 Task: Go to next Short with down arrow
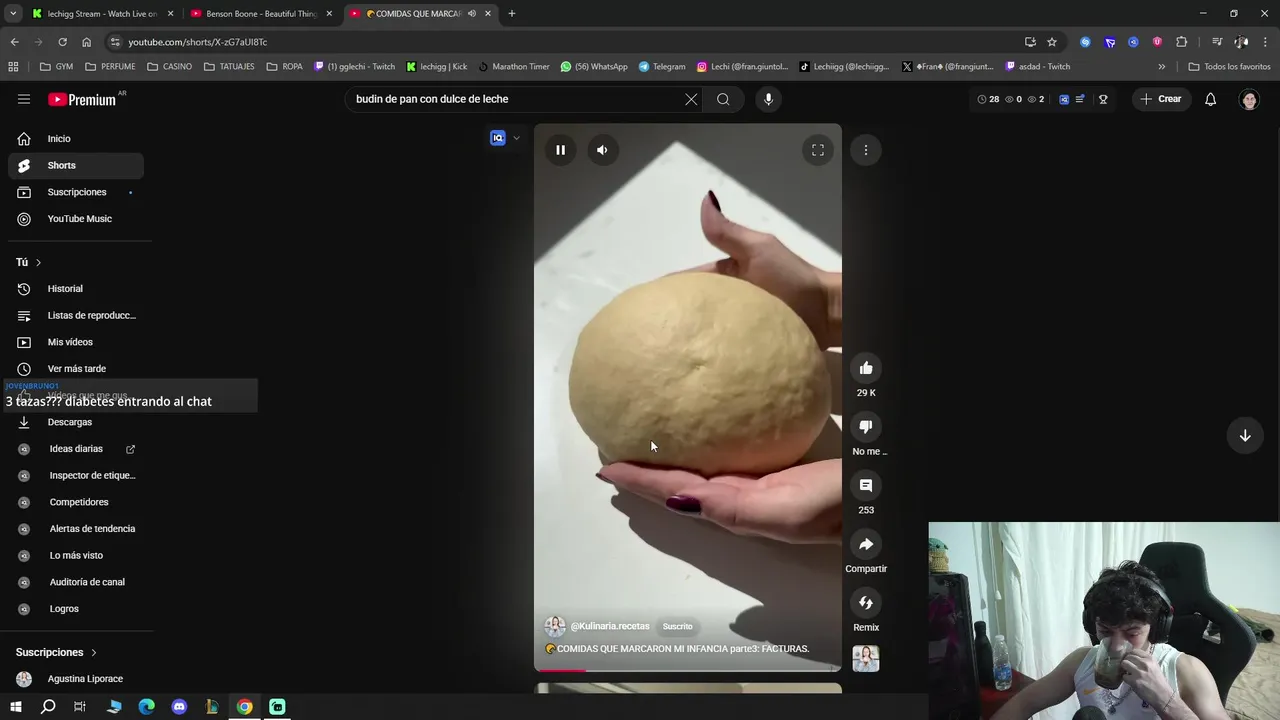coord(1245,435)
